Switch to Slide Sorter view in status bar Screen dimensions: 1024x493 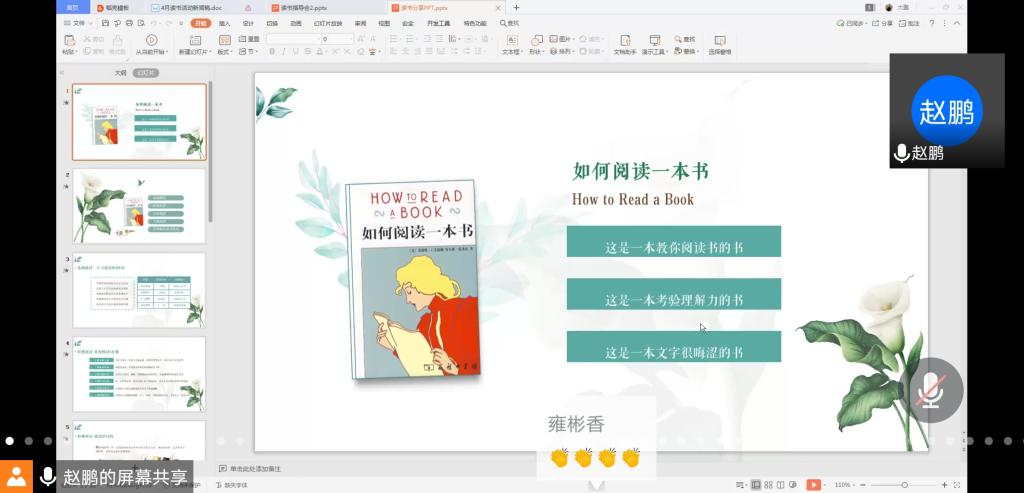coord(769,485)
